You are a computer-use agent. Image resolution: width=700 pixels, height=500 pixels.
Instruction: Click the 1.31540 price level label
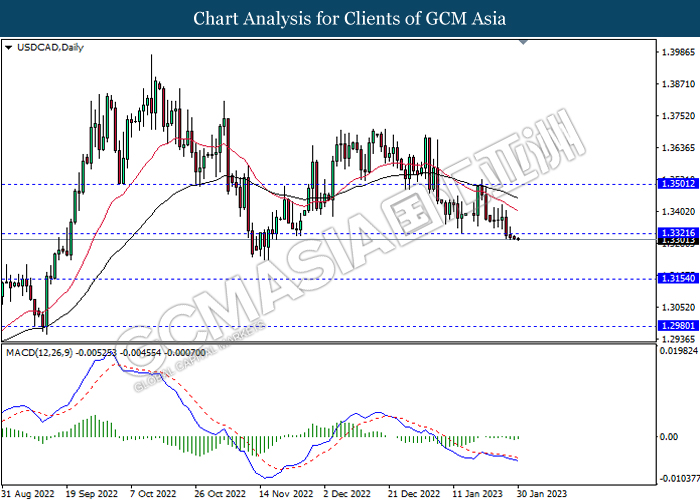pos(678,279)
